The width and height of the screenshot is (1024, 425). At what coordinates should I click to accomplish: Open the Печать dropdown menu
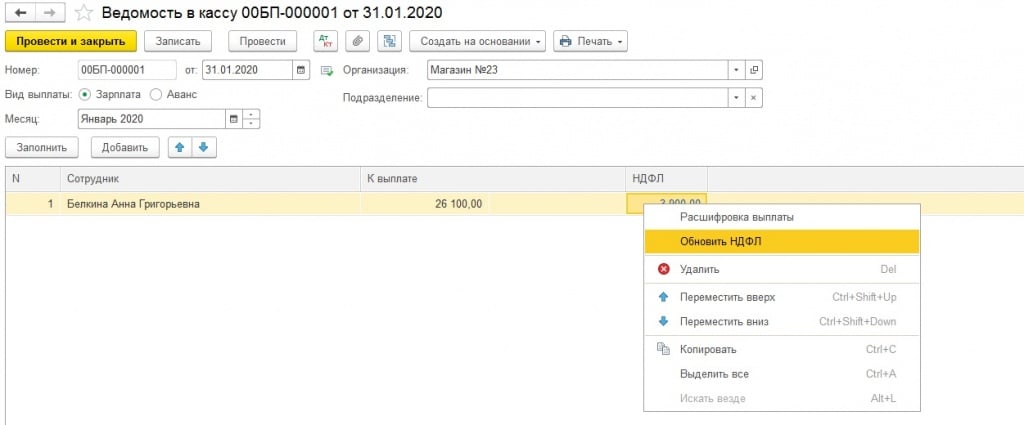coord(591,41)
